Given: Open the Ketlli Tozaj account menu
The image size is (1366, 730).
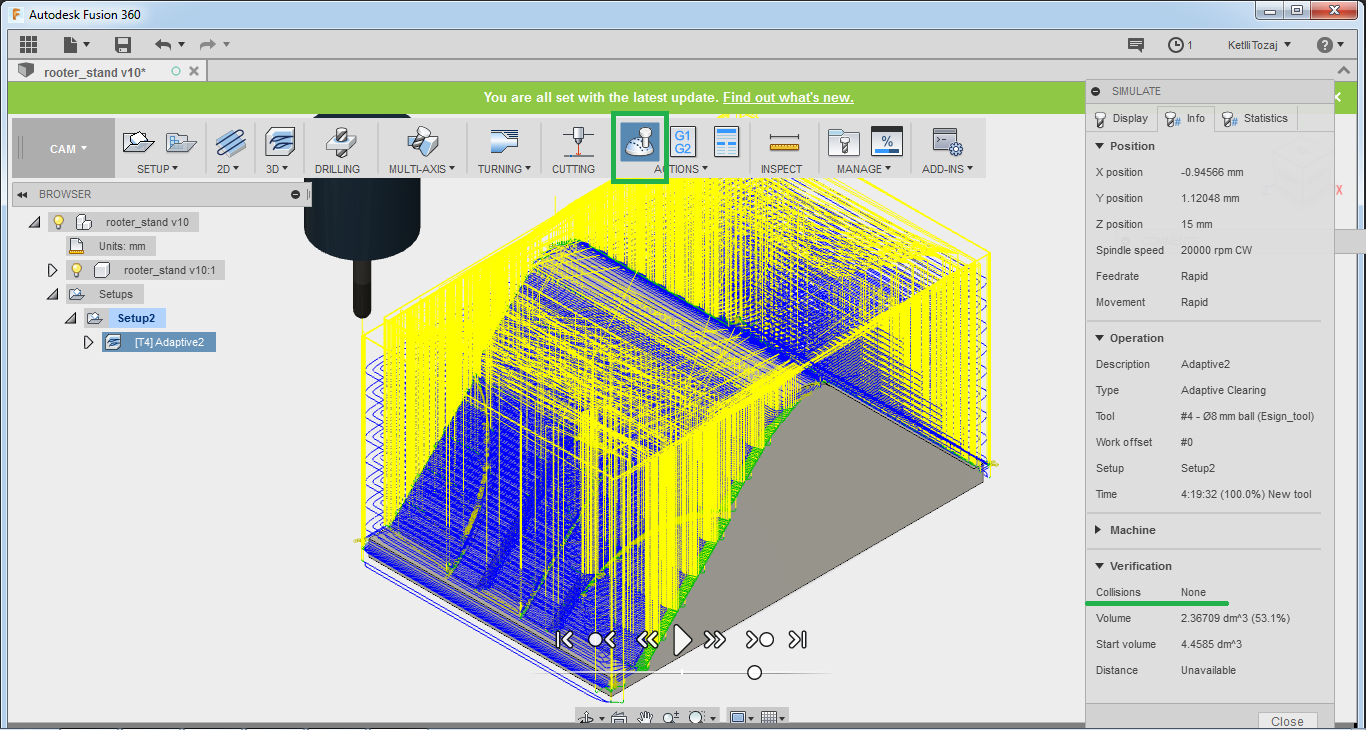Looking at the screenshot, I should pos(1259,45).
